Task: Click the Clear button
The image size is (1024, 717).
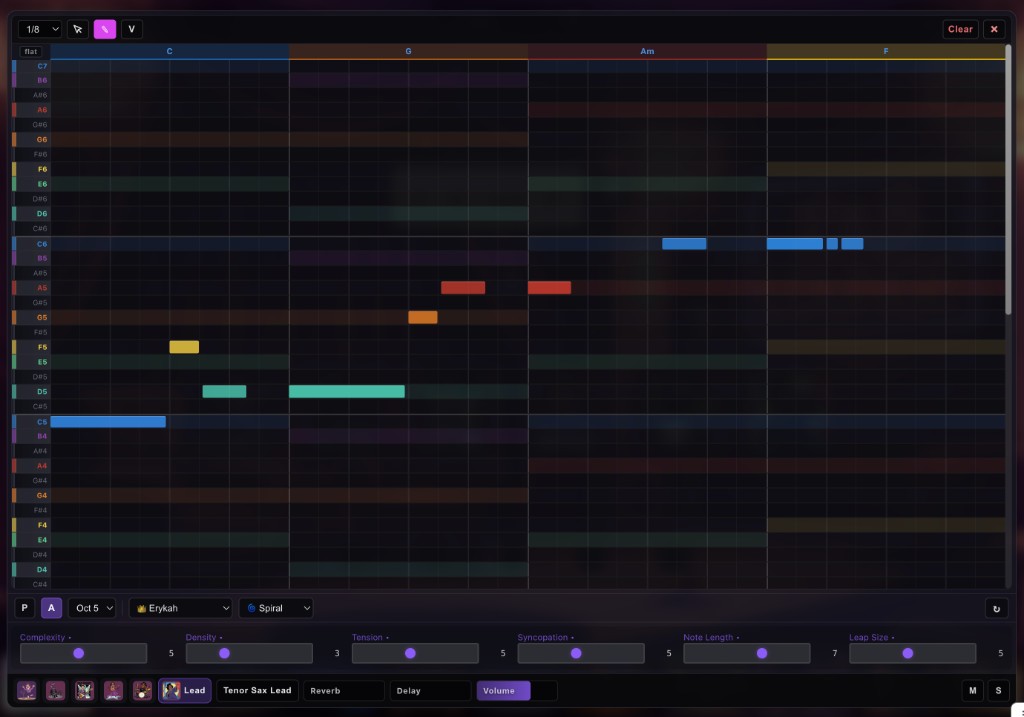Action: click(x=960, y=29)
